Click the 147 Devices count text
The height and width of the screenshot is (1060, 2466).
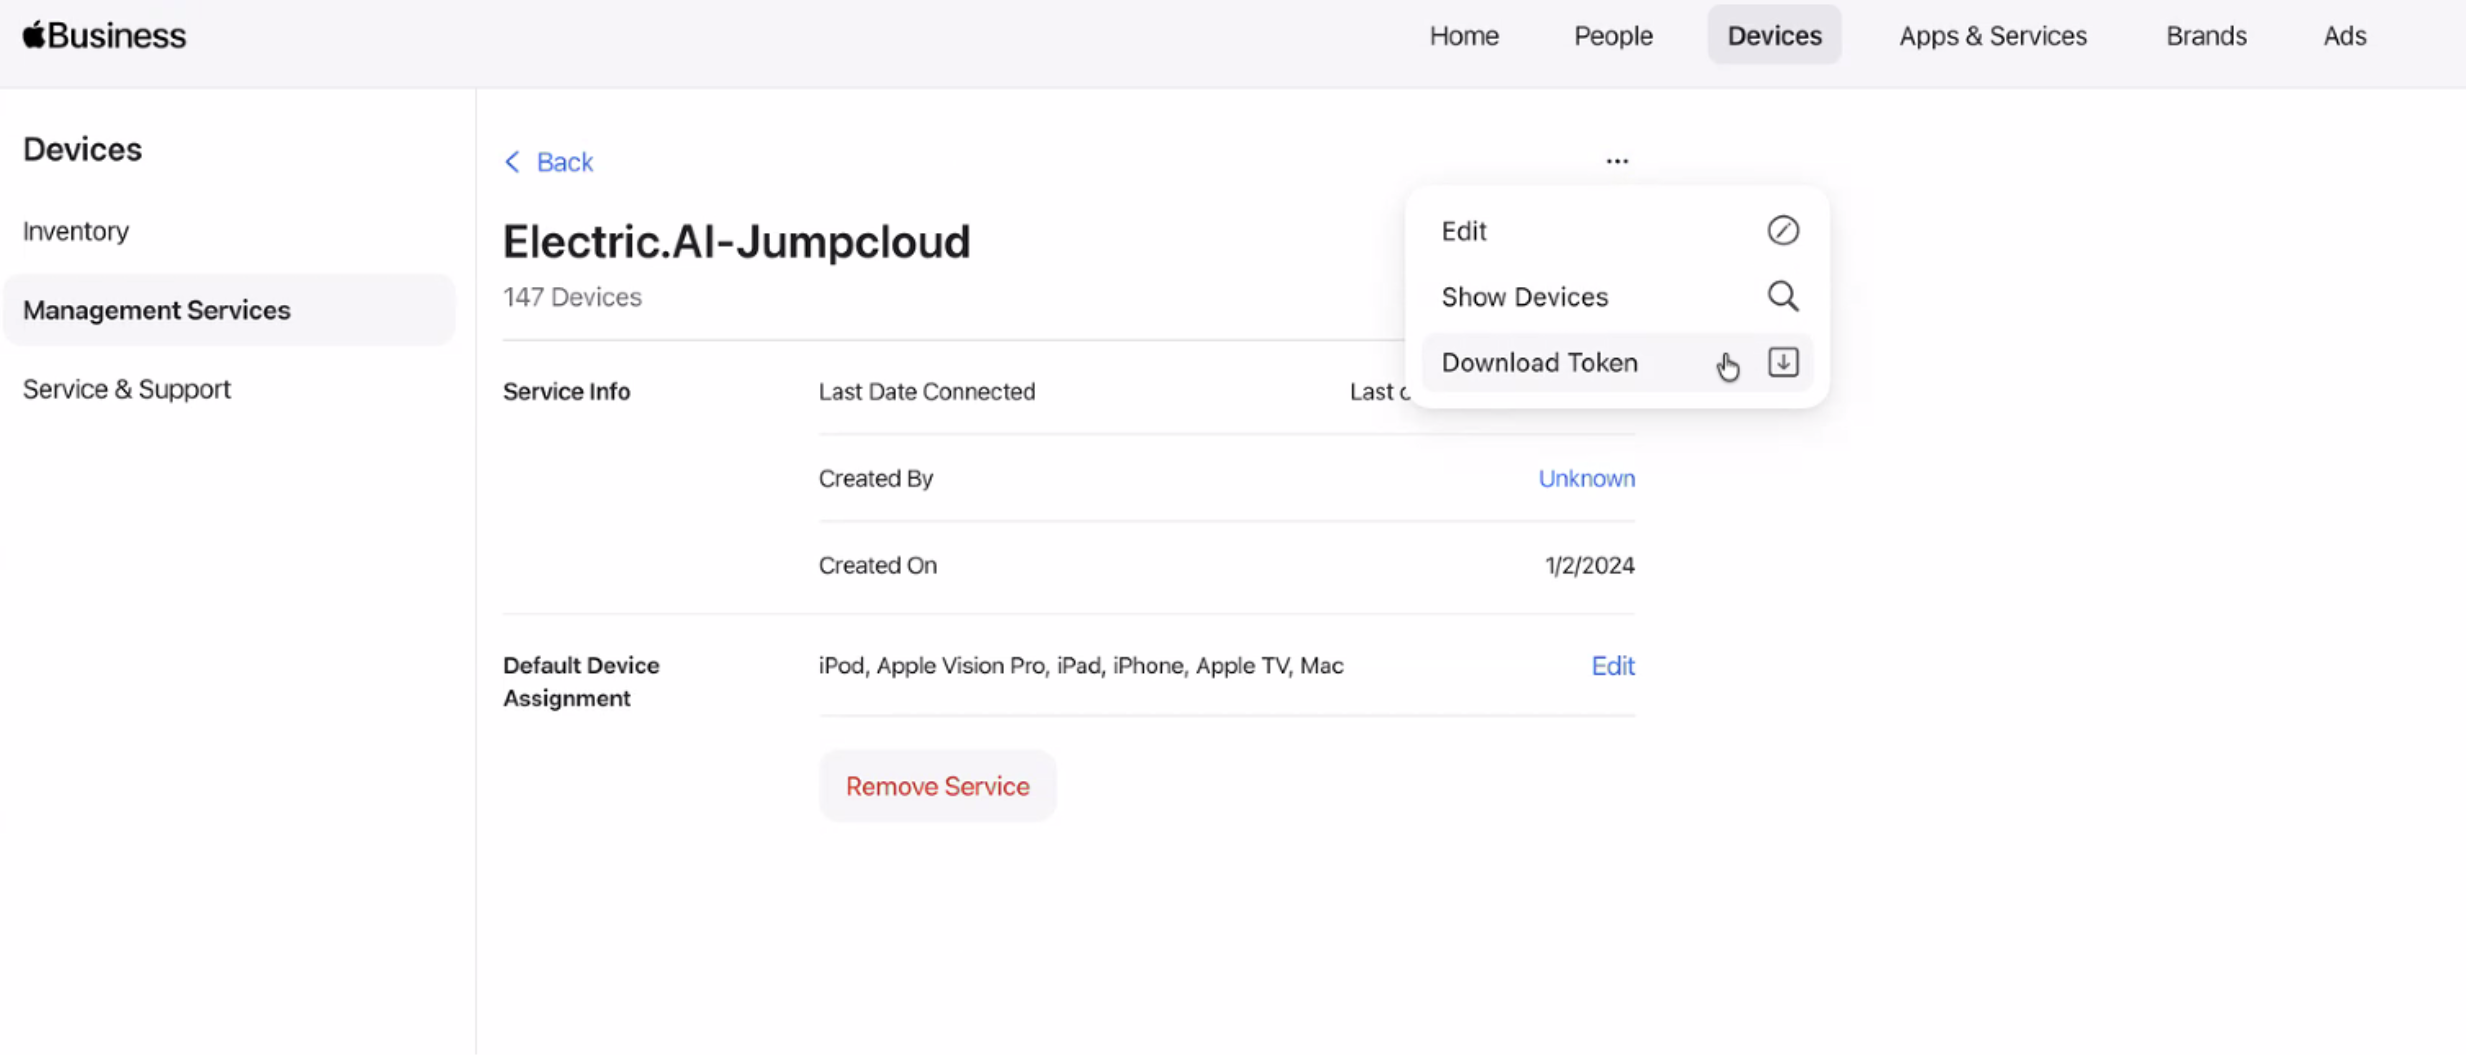point(572,298)
